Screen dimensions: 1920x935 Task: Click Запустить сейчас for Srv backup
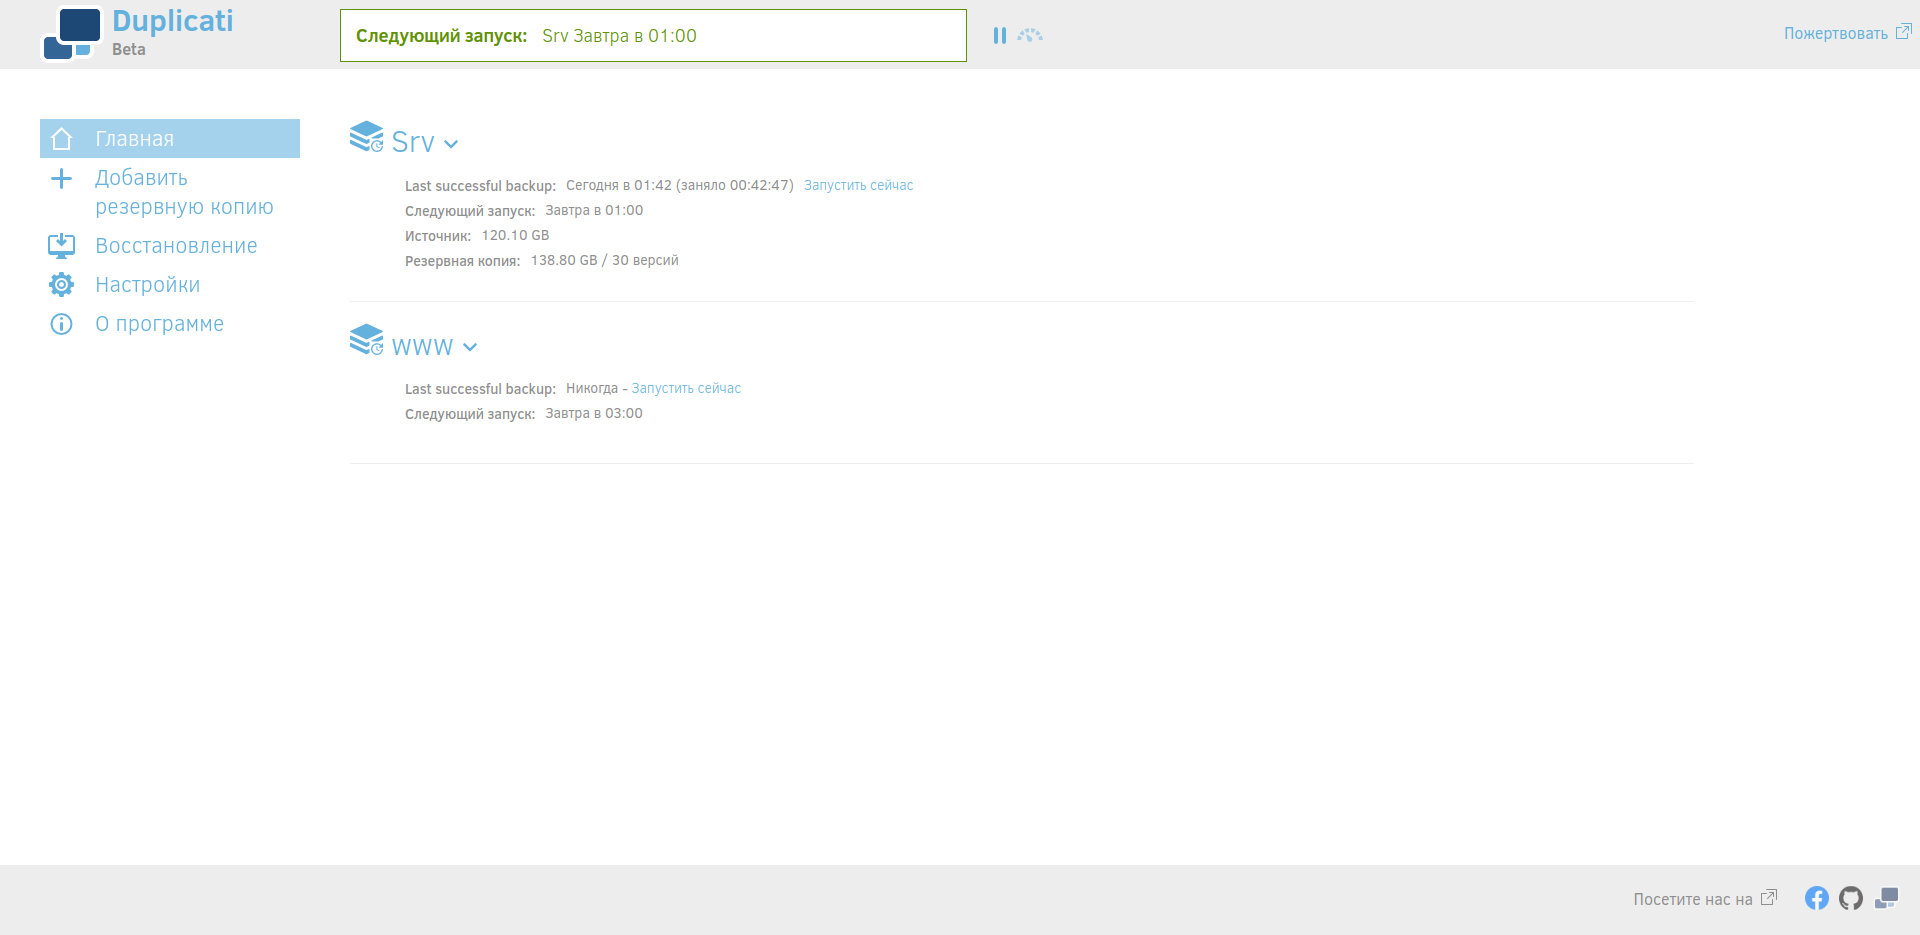click(858, 185)
